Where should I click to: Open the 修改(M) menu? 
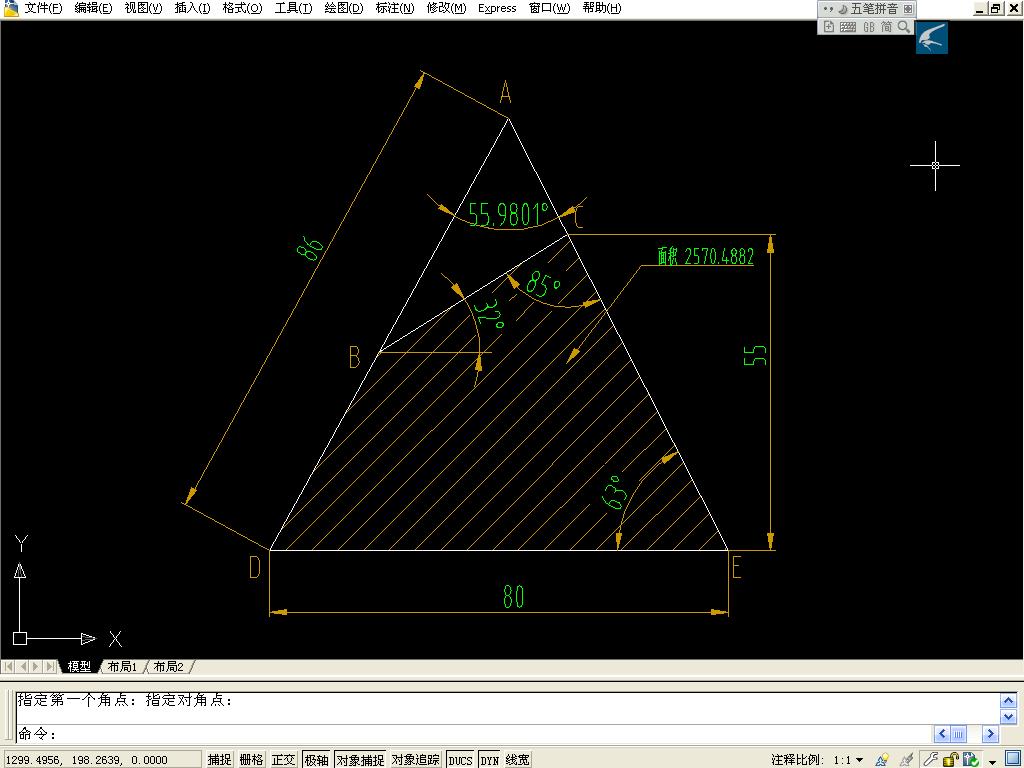[x=446, y=8]
